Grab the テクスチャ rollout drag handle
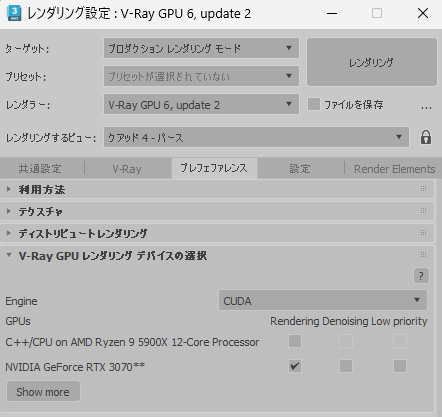The height and width of the screenshot is (417, 442). (x=423, y=210)
